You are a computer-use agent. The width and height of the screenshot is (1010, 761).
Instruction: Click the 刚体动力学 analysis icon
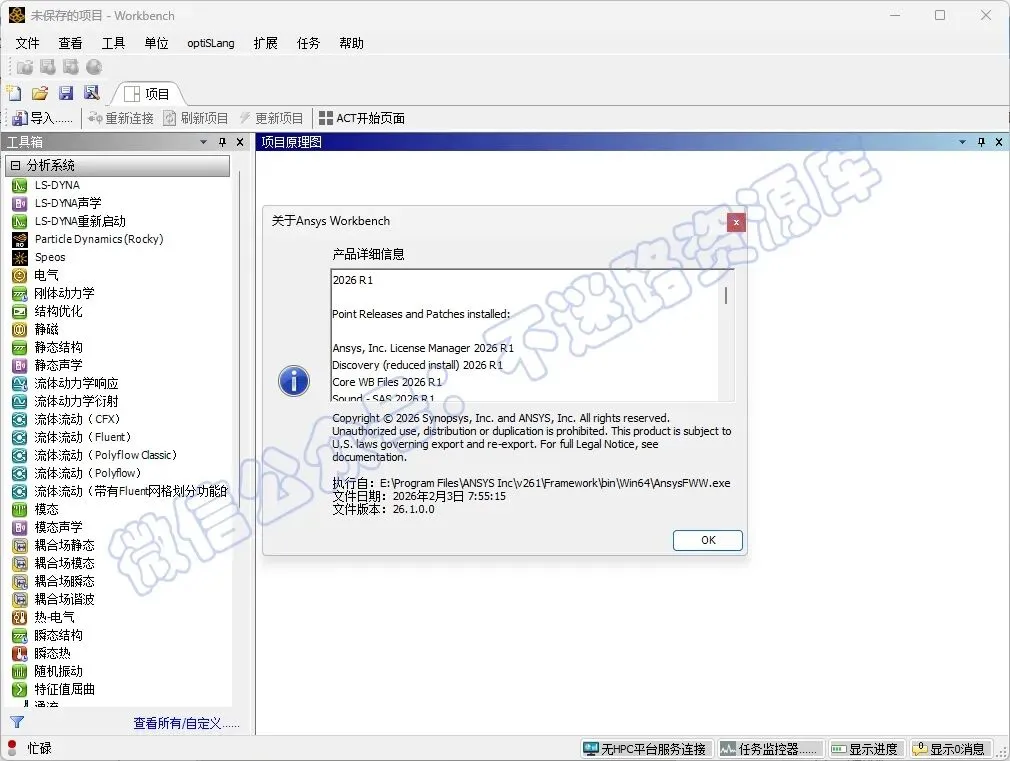coord(20,294)
